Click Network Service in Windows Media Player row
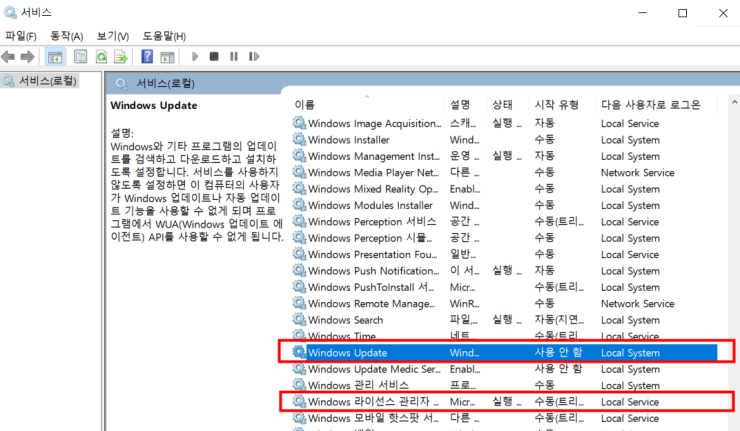The image size is (740, 431). click(638, 173)
